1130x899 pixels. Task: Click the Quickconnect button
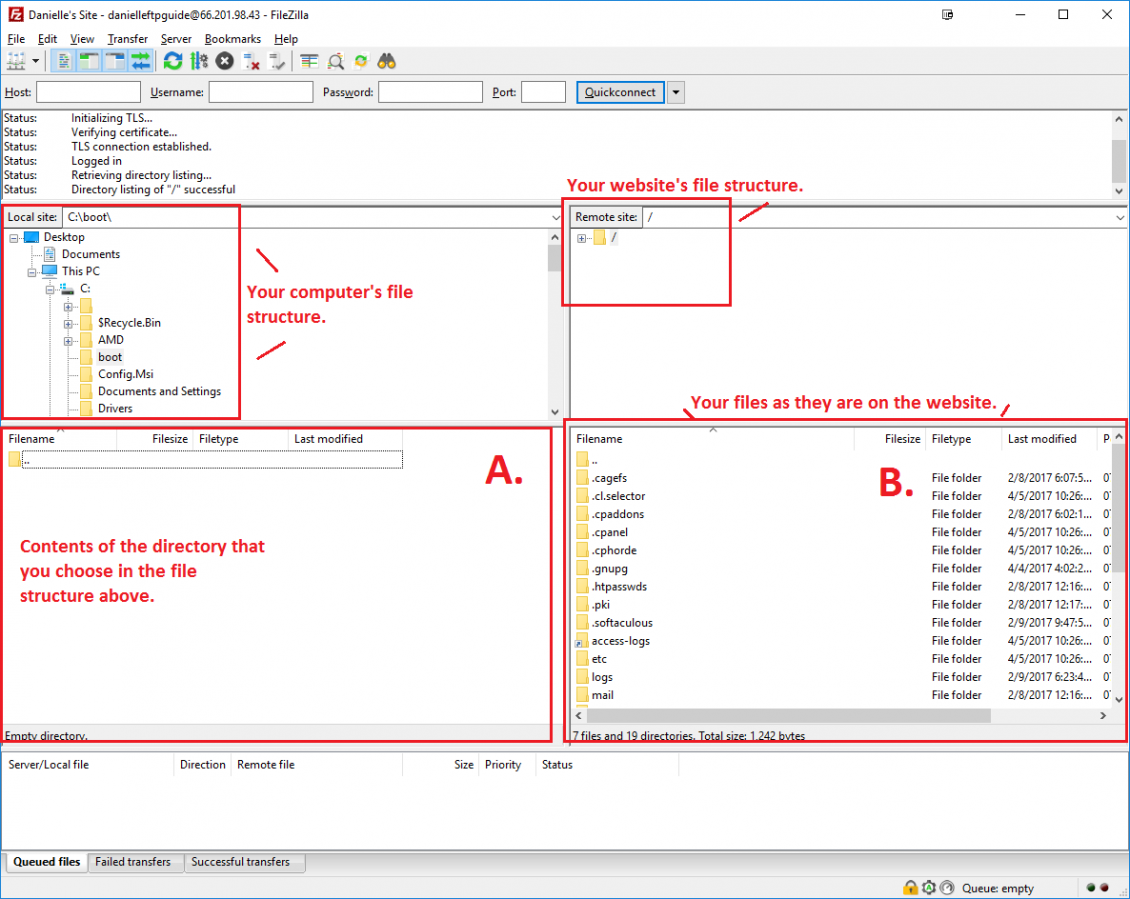click(x=620, y=92)
